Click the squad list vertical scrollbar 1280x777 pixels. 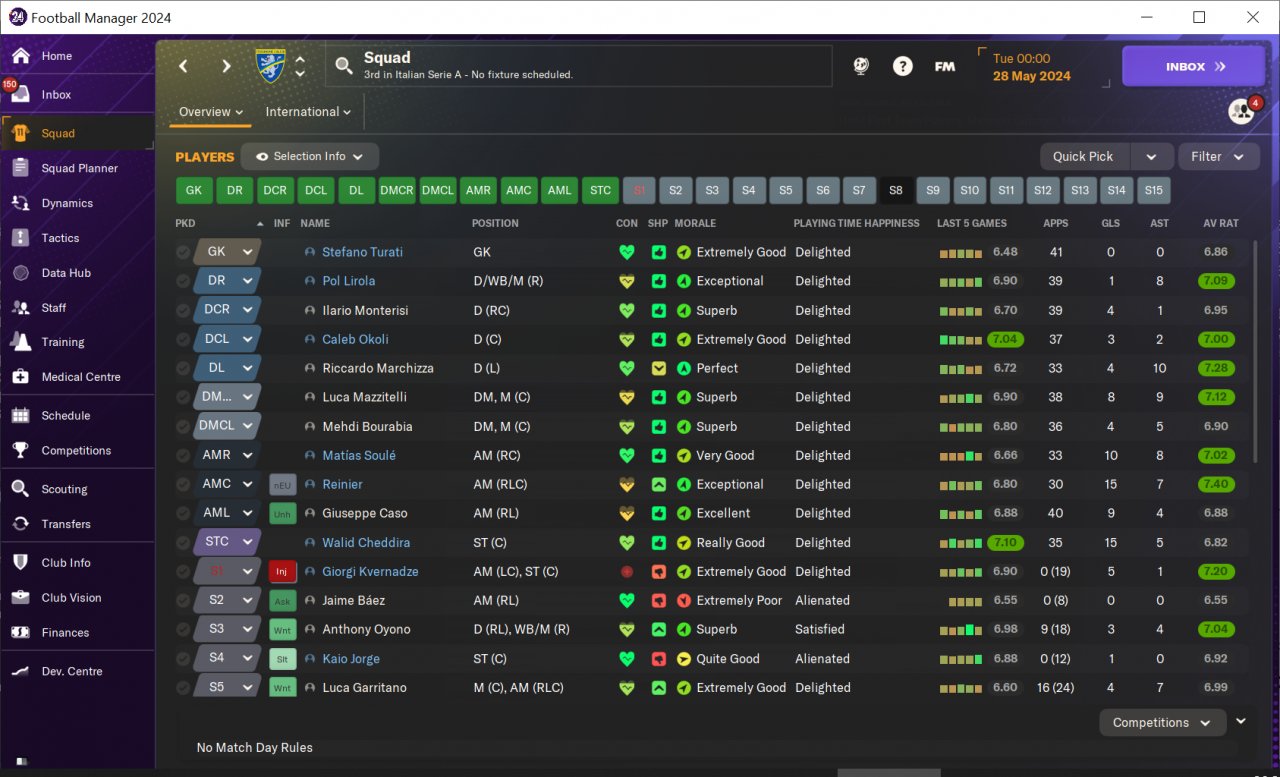pyautogui.click(x=1256, y=350)
